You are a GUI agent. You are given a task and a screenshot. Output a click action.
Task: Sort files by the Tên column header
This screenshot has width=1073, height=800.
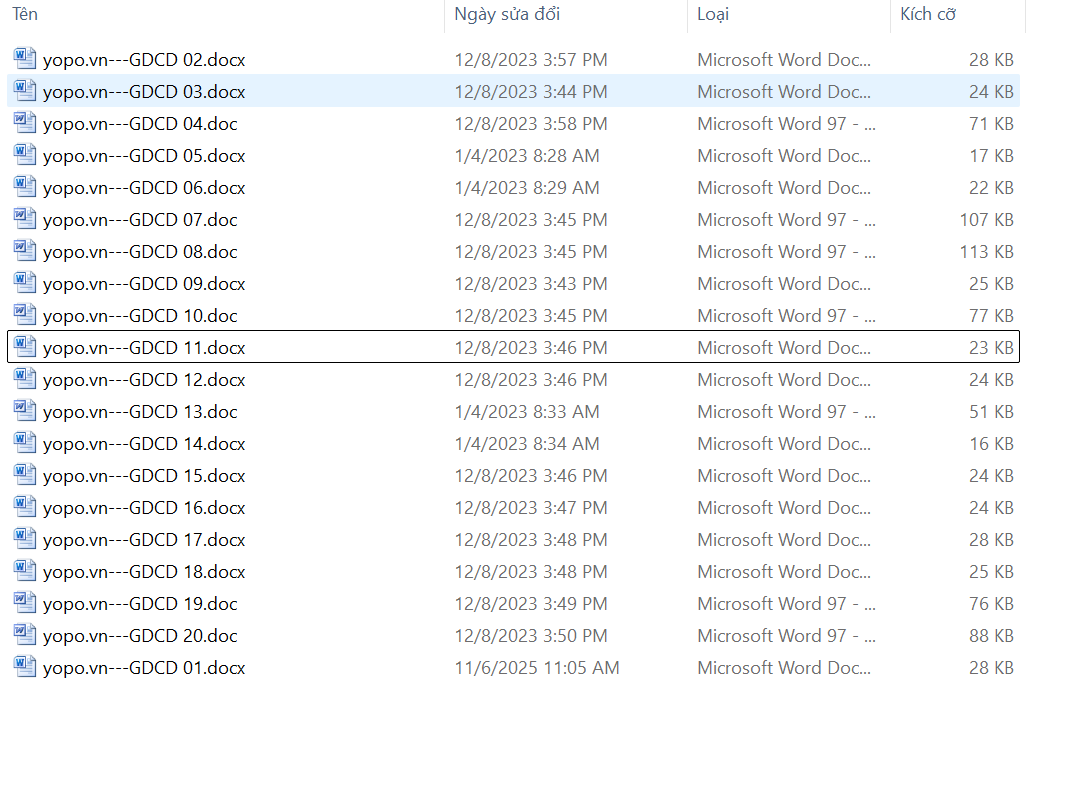click(x=25, y=14)
